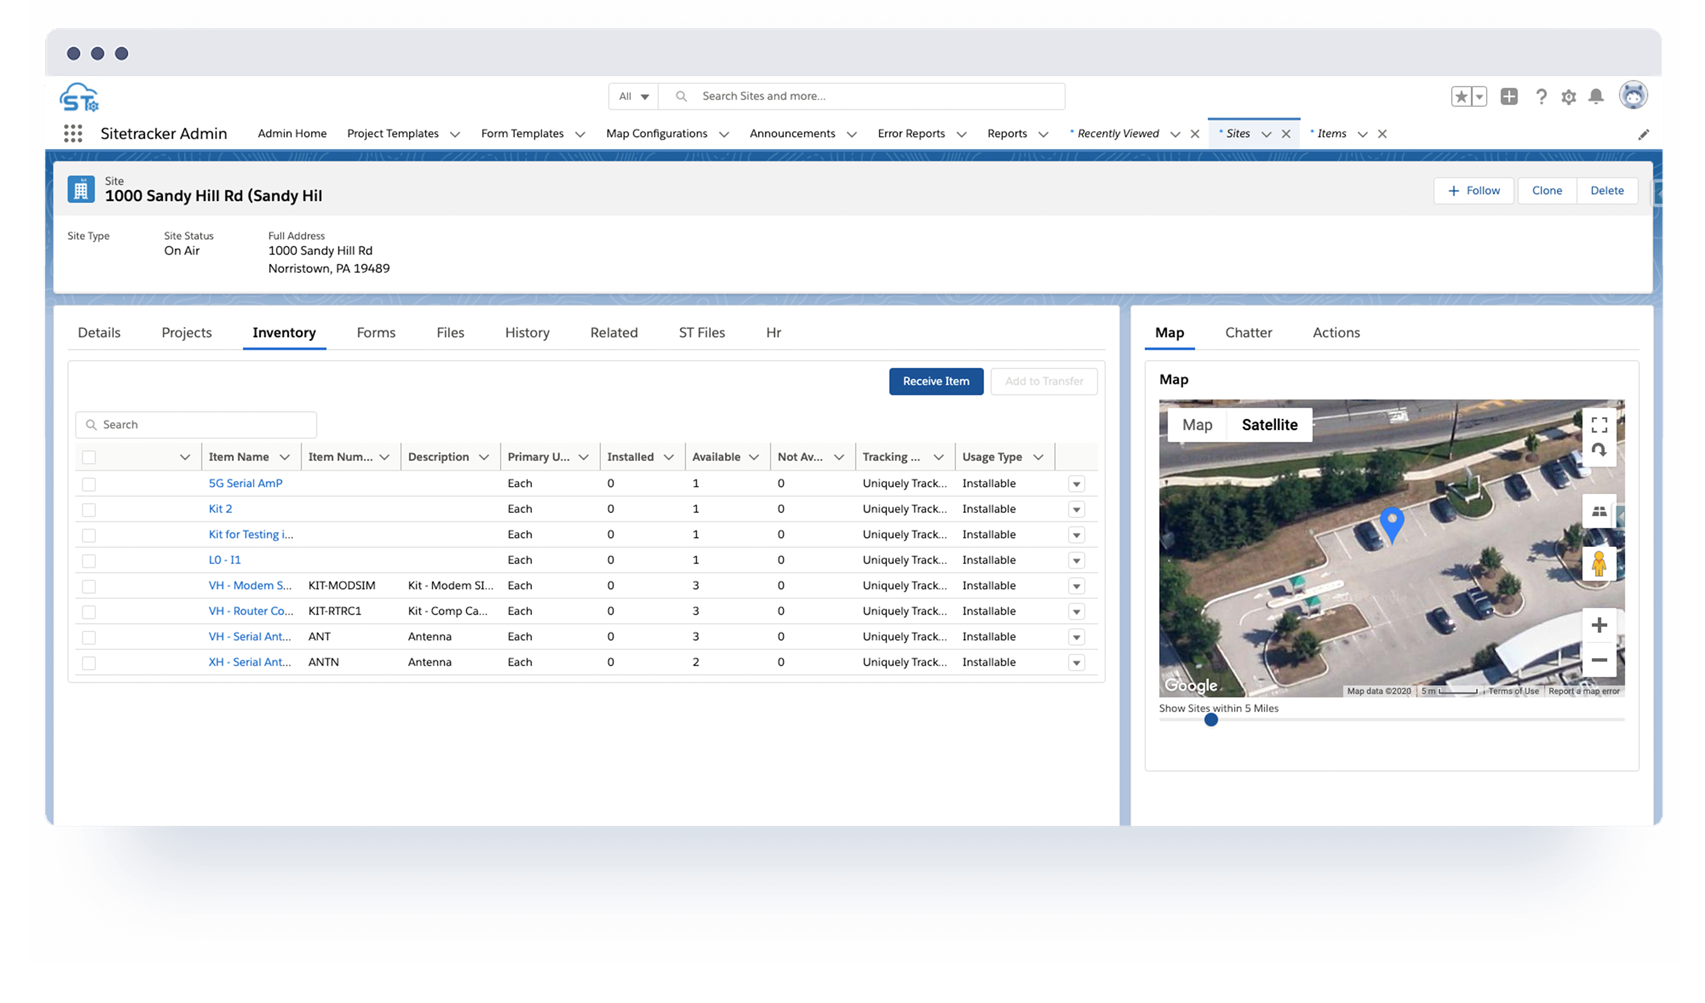Click the rotate map icon
This screenshot has width=1705, height=1003.
[x=1599, y=451]
